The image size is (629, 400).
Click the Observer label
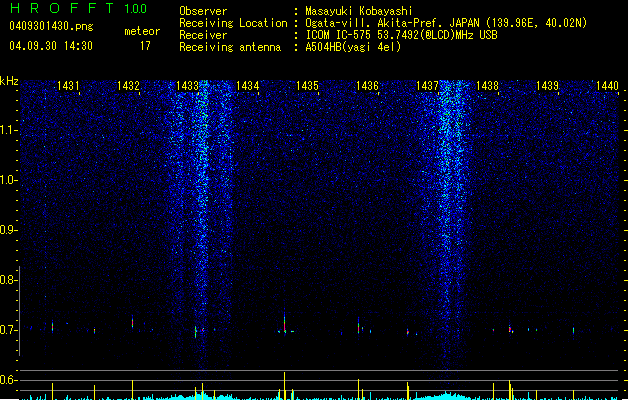click(203, 11)
